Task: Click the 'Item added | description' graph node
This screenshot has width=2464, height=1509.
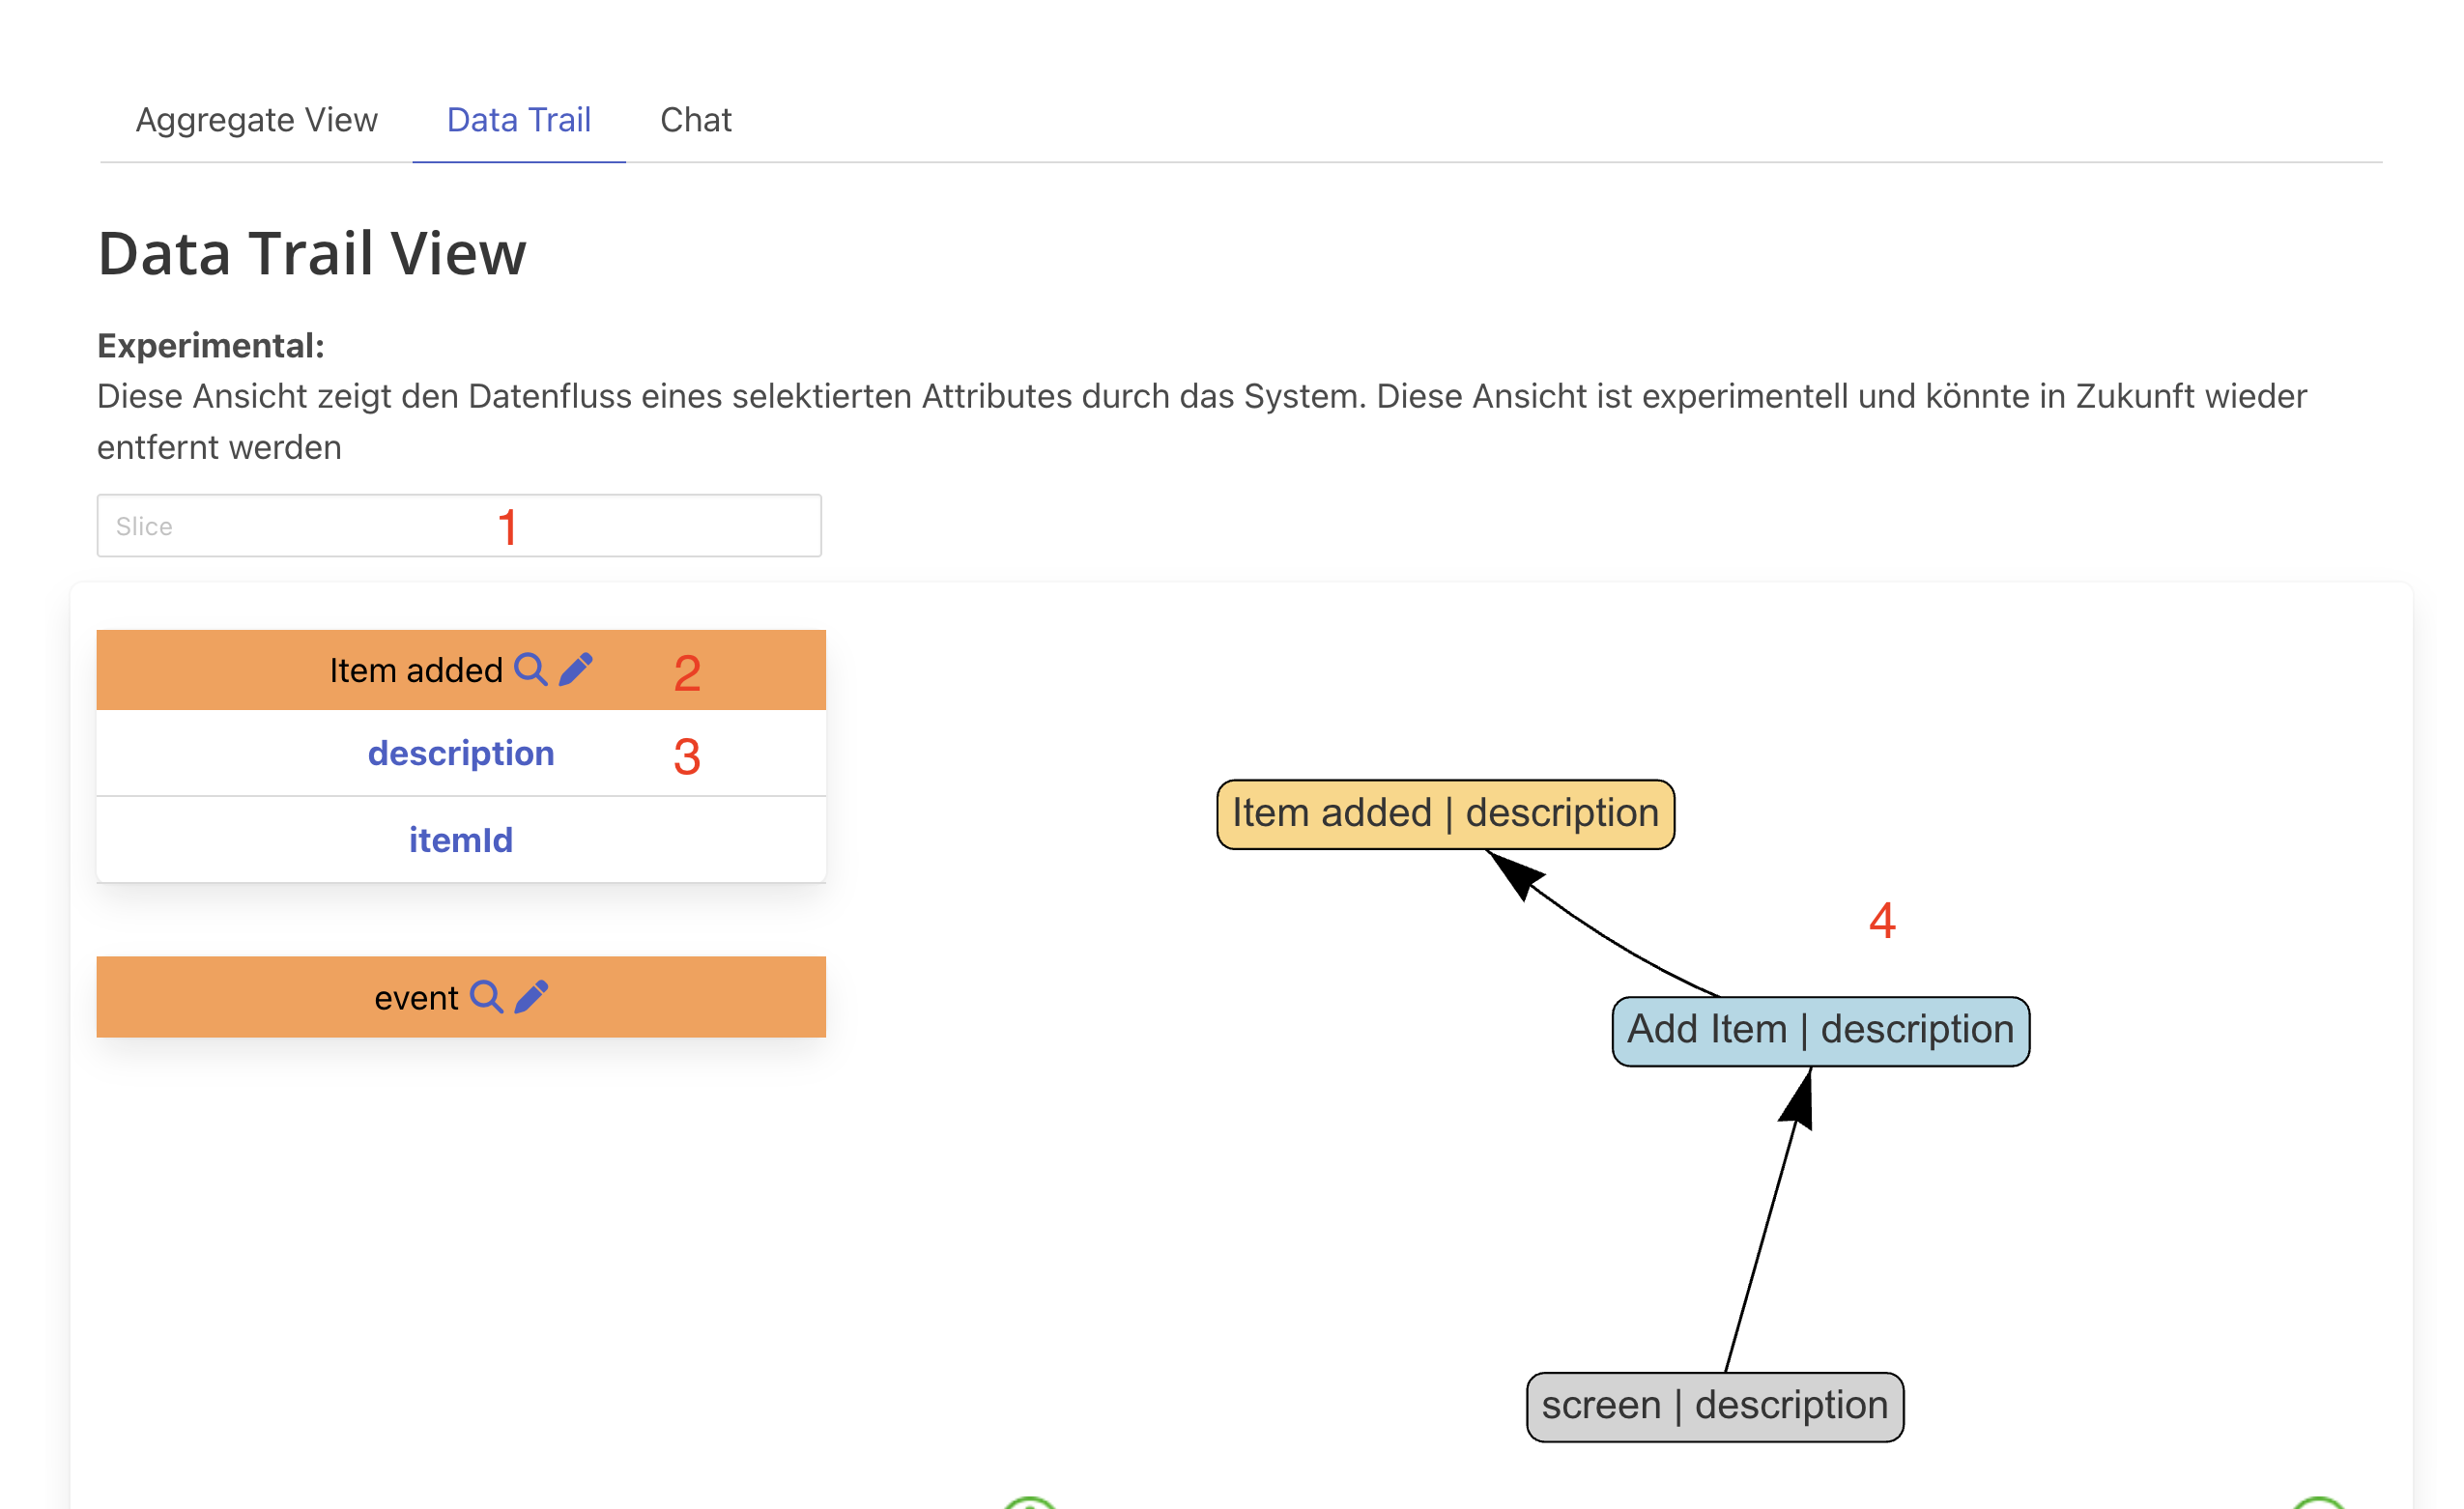Action: (x=1445, y=814)
